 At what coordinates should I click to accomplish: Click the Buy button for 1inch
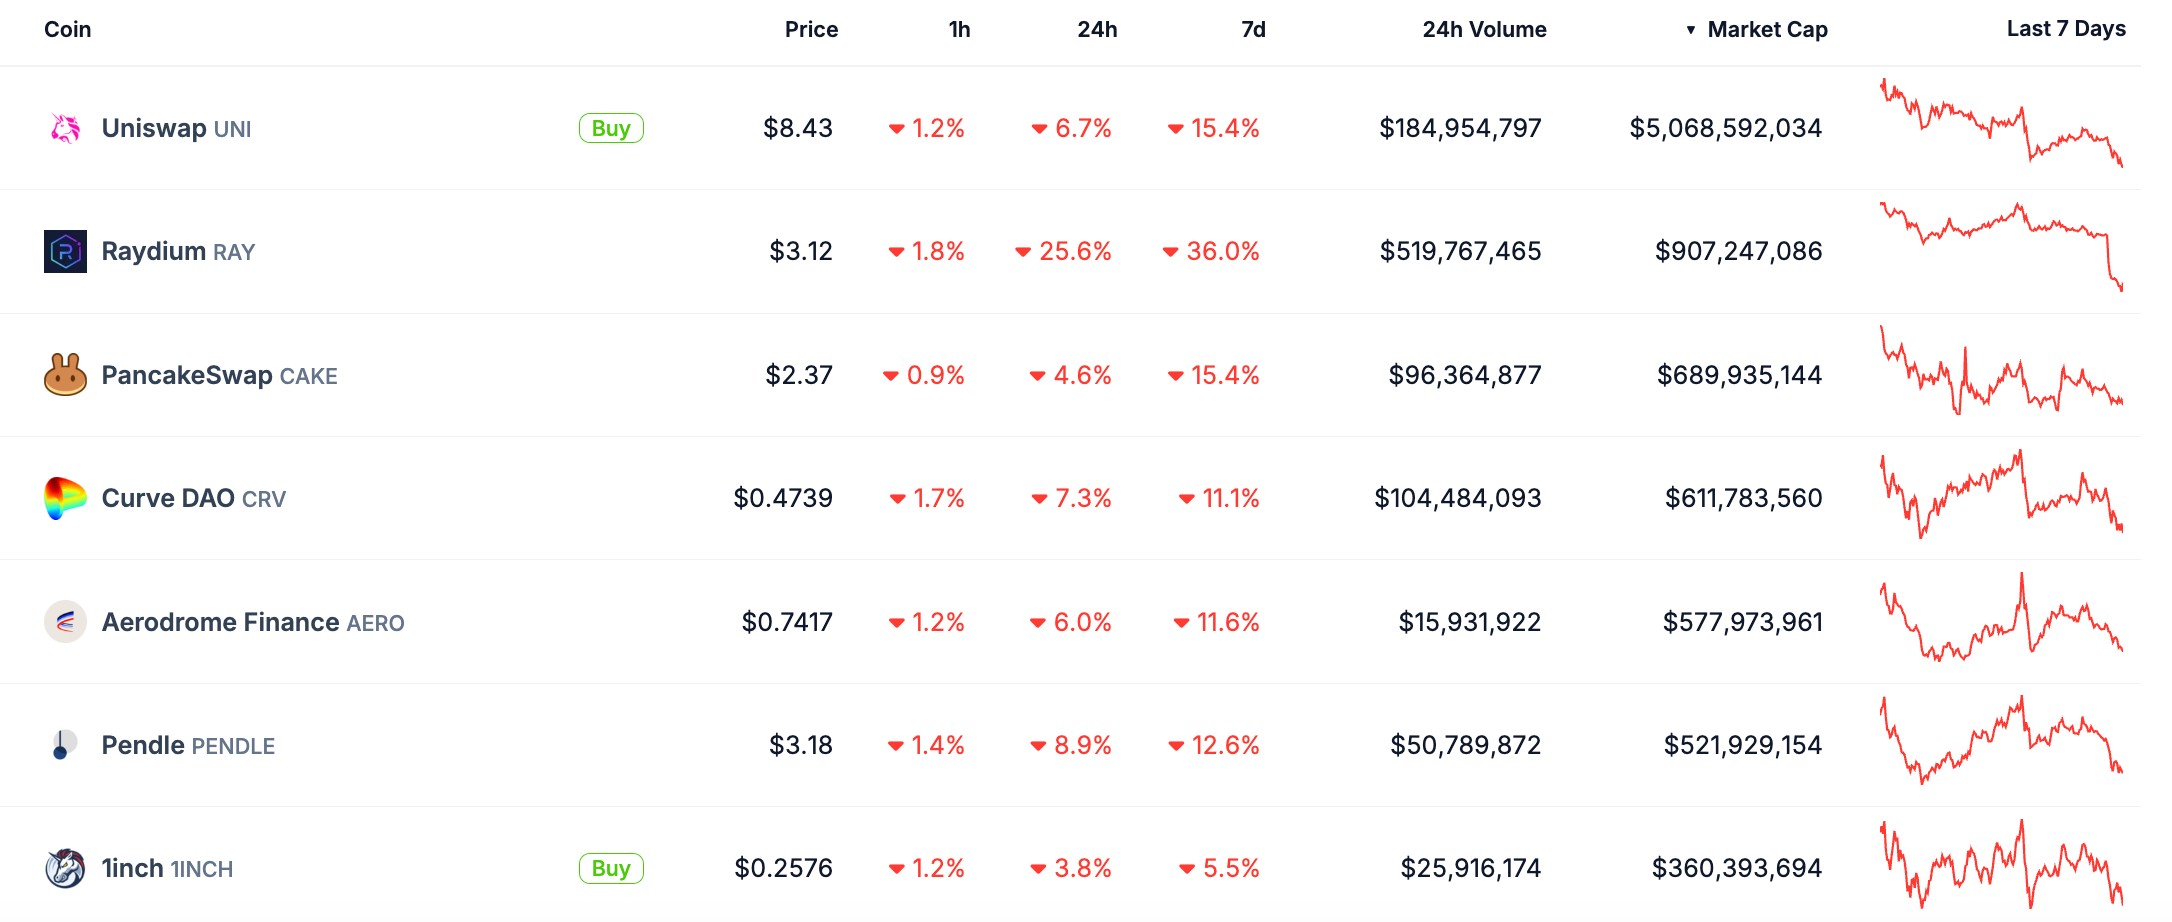point(611,868)
